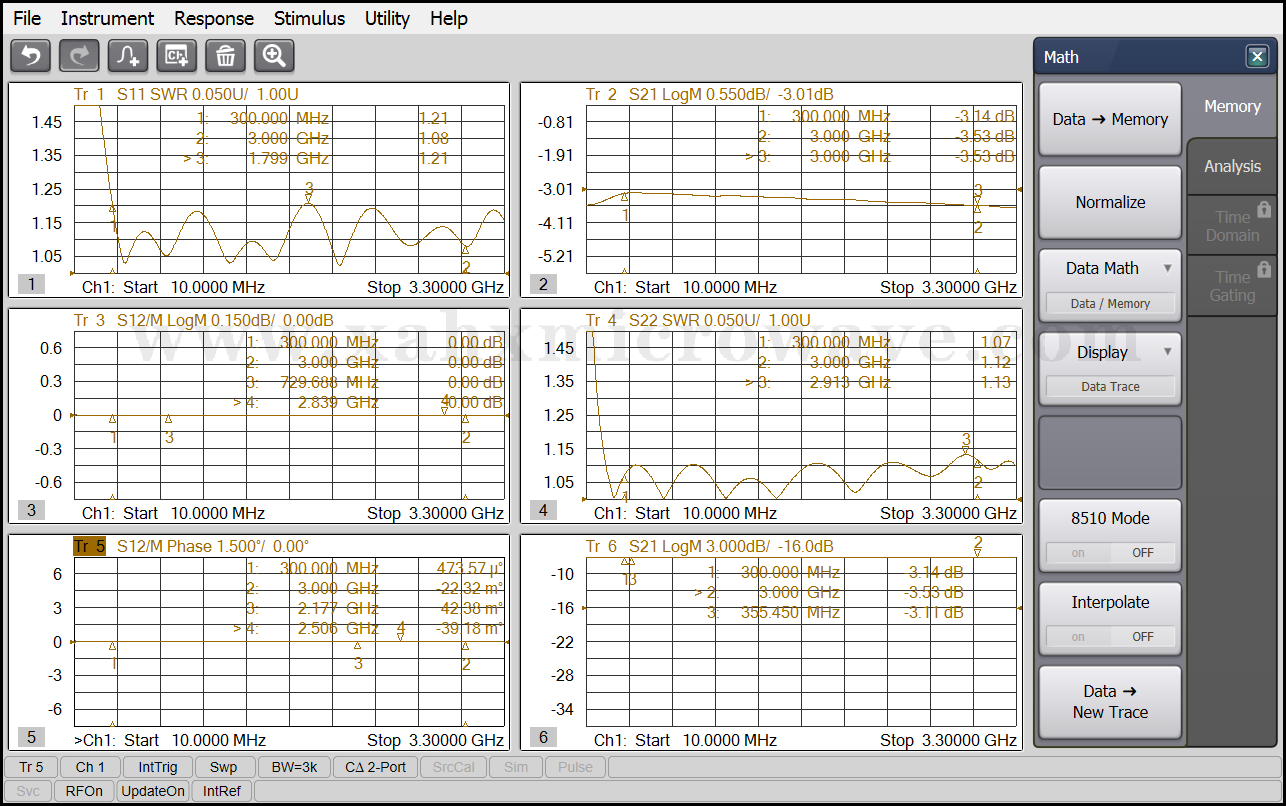Add a new trace with the toolbar icon
The width and height of the screenshot is (1286, 806).
pyautogui.click(x=128, y=56)
